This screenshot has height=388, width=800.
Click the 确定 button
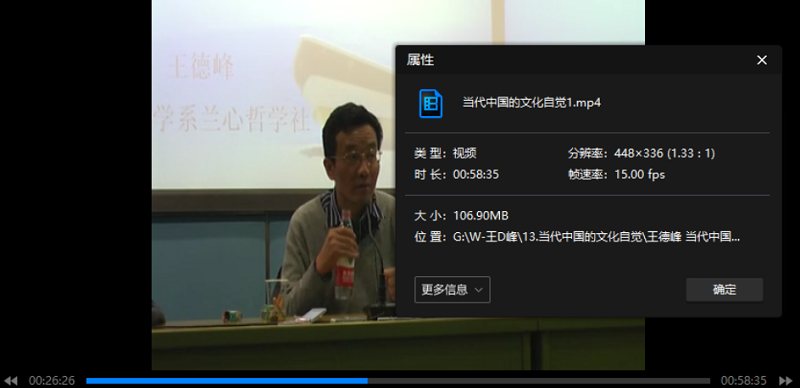(724, 289)
